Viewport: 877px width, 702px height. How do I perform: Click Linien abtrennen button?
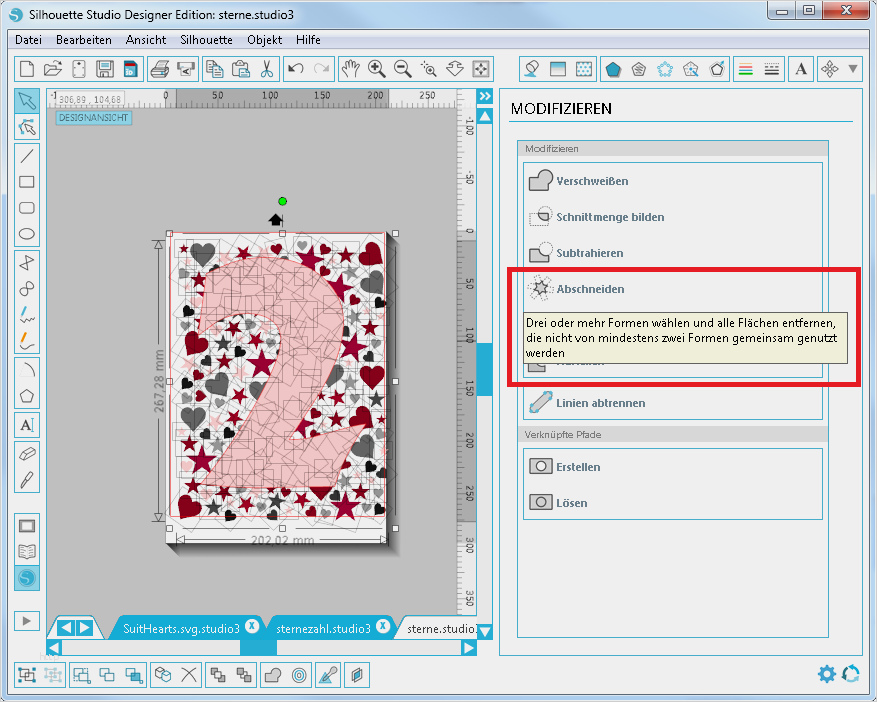pos(600,403)
